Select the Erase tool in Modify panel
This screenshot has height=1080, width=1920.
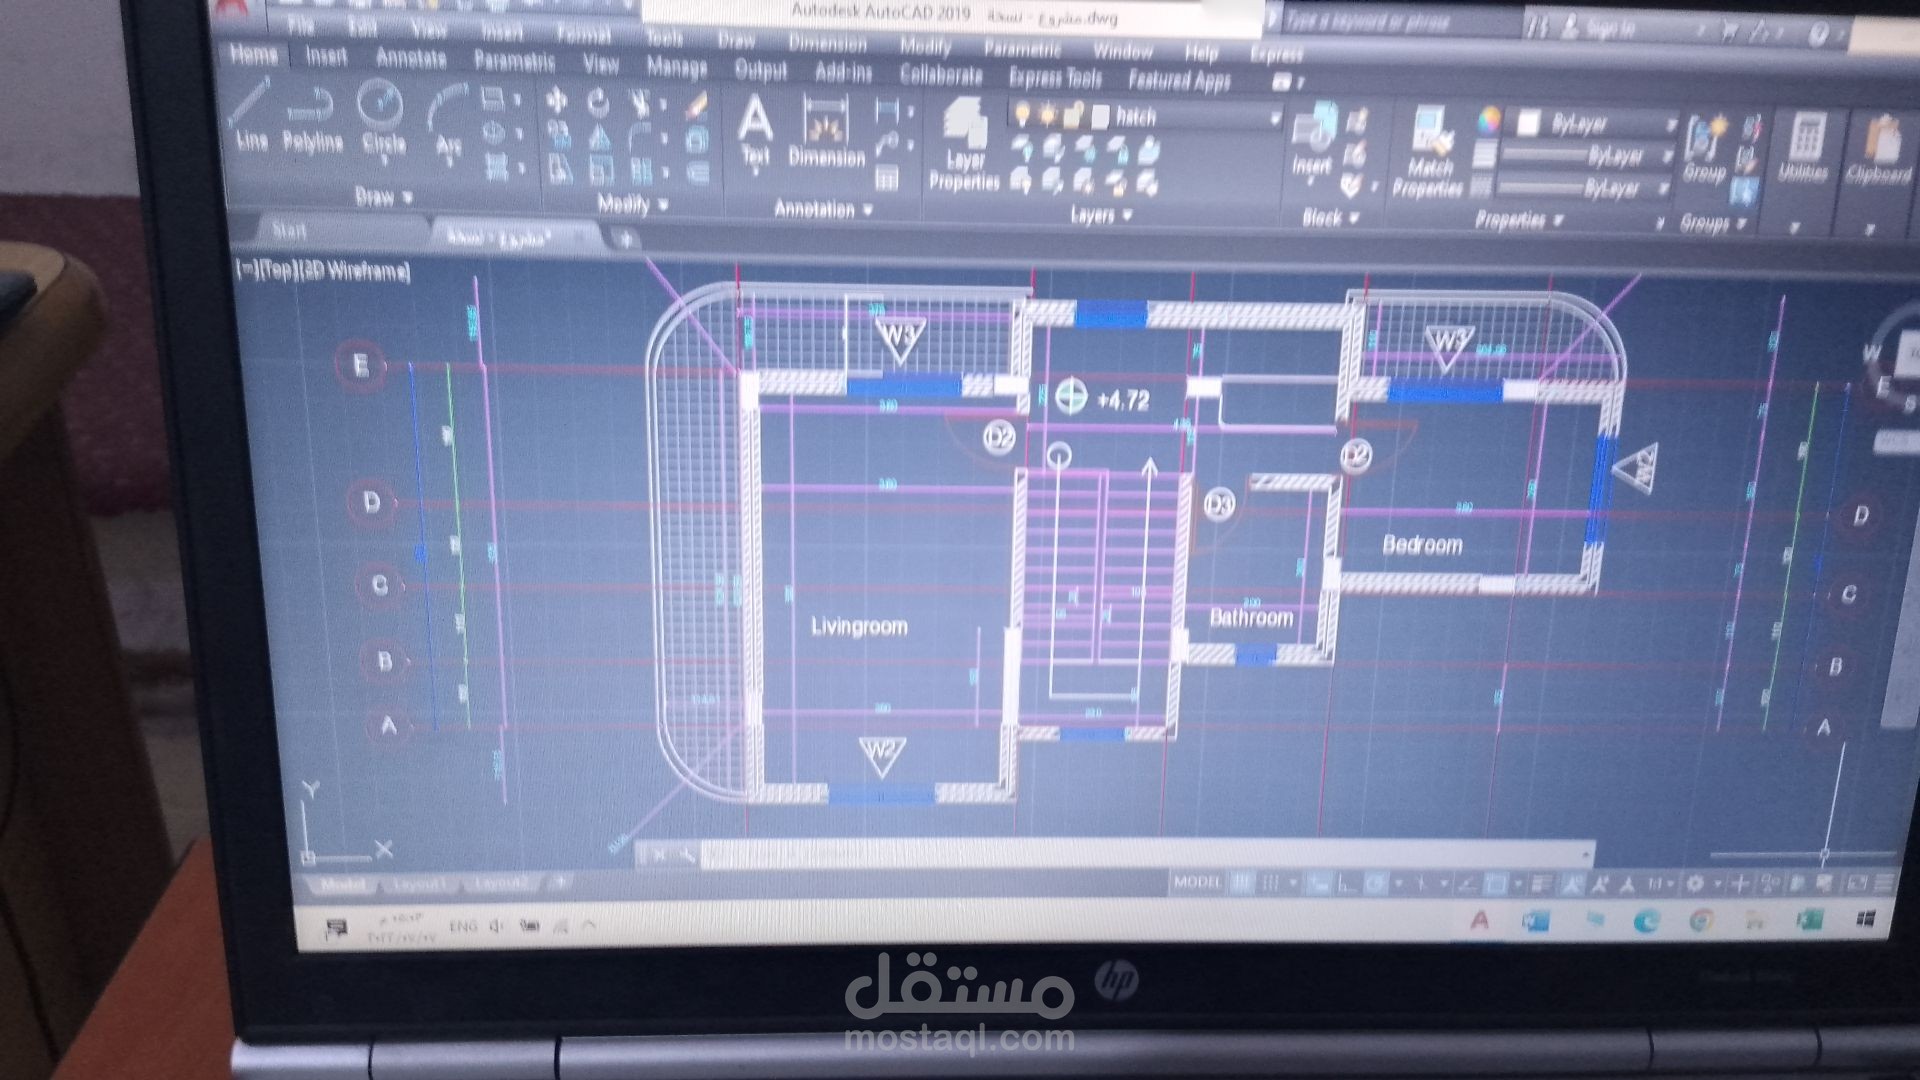click(696, 105)
